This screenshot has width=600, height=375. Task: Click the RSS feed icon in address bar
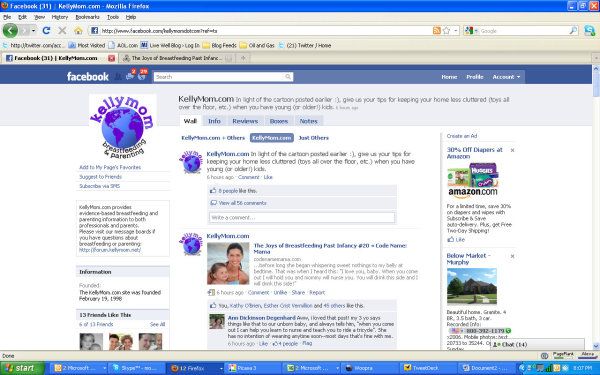(x=437, y=31)
